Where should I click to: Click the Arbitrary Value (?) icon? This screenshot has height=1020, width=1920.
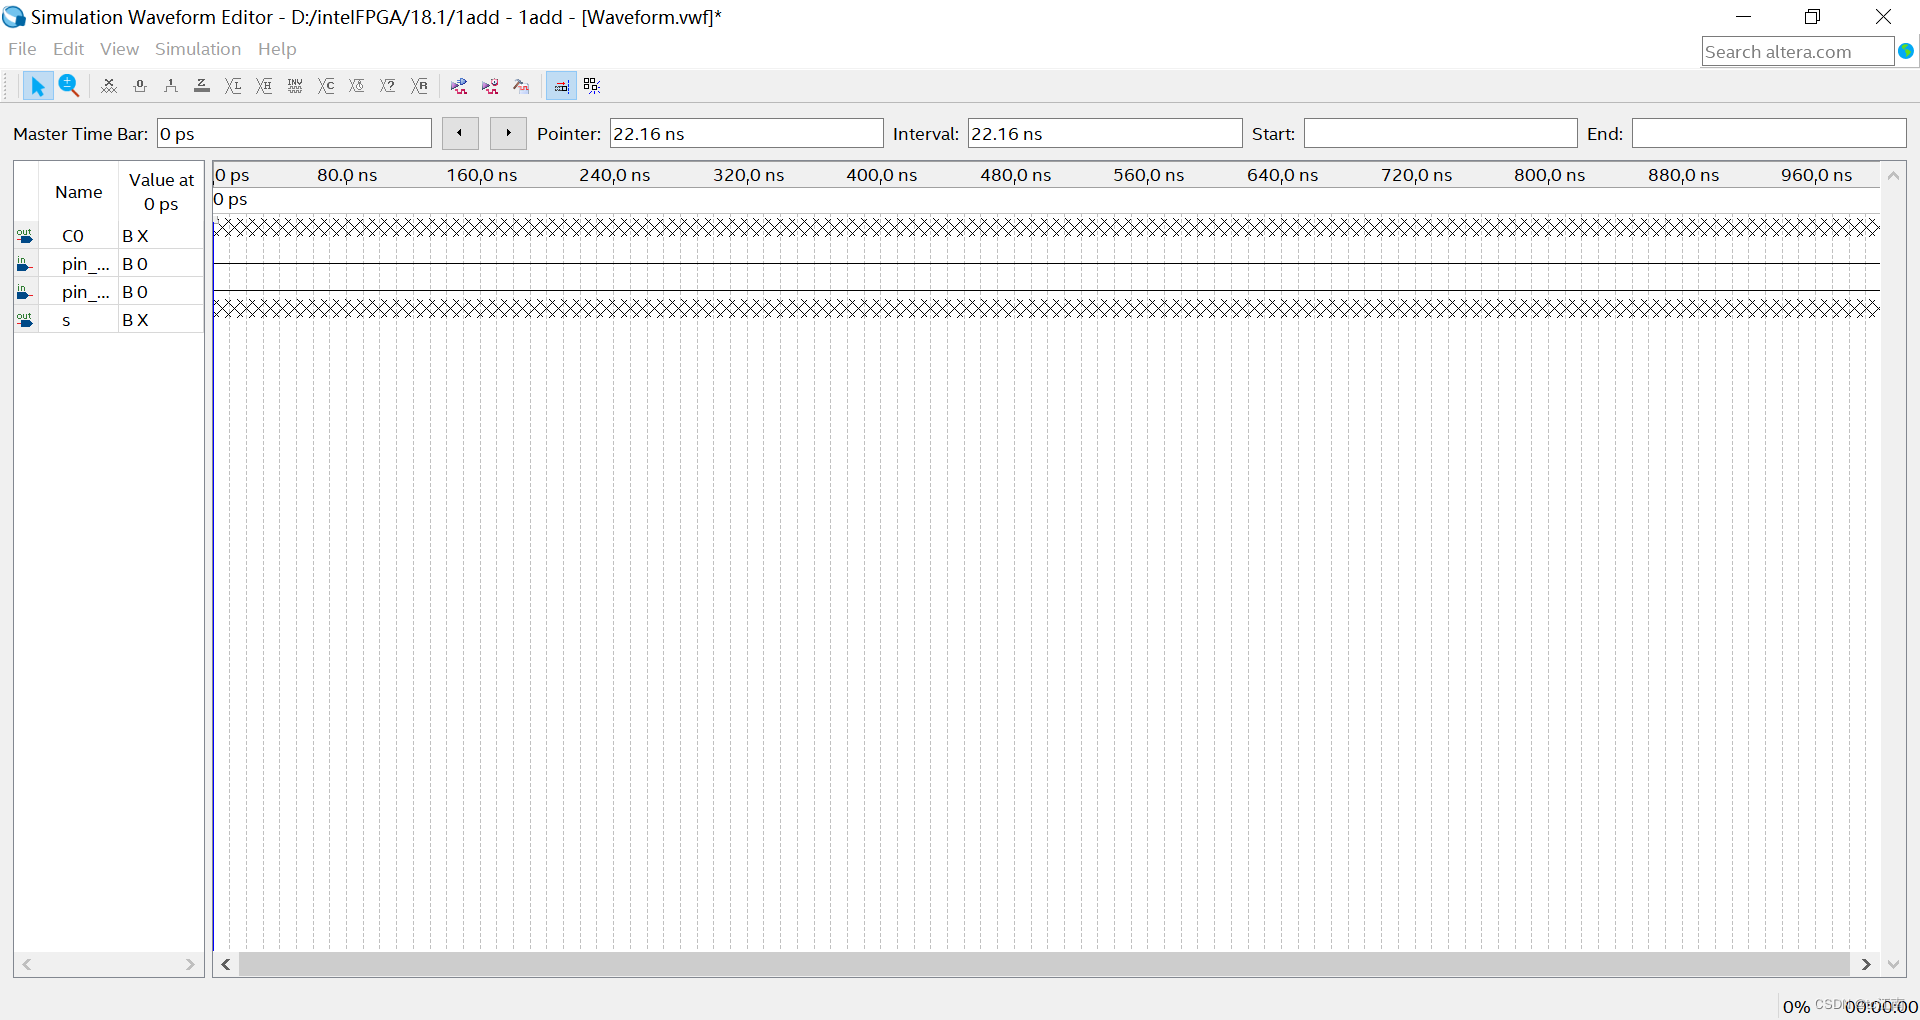(x=388, y=86)
